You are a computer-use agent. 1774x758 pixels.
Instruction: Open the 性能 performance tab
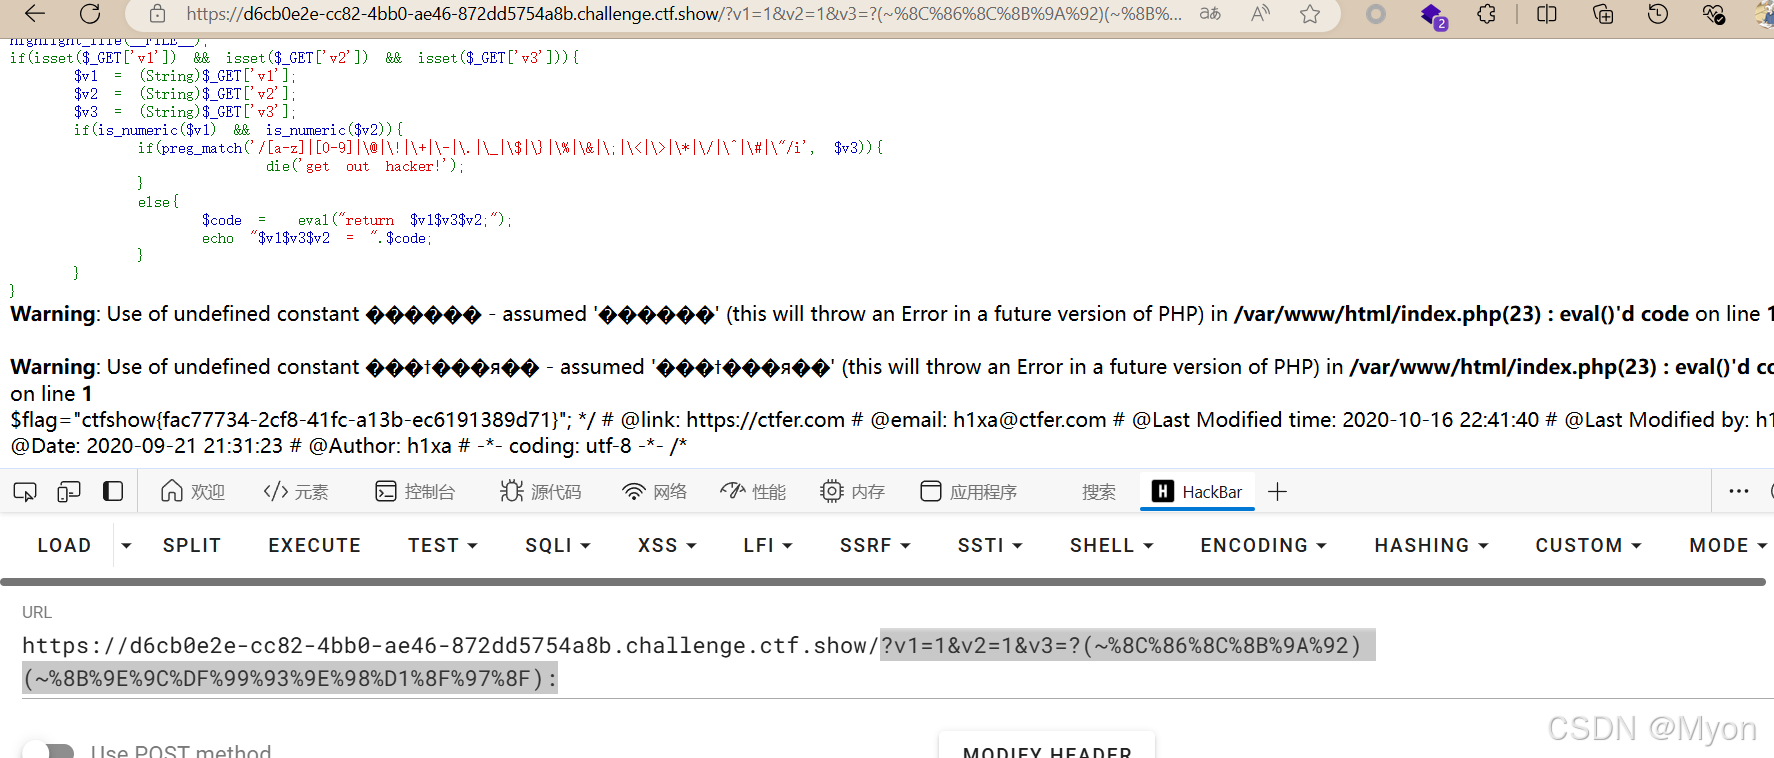tap(753, 492)
